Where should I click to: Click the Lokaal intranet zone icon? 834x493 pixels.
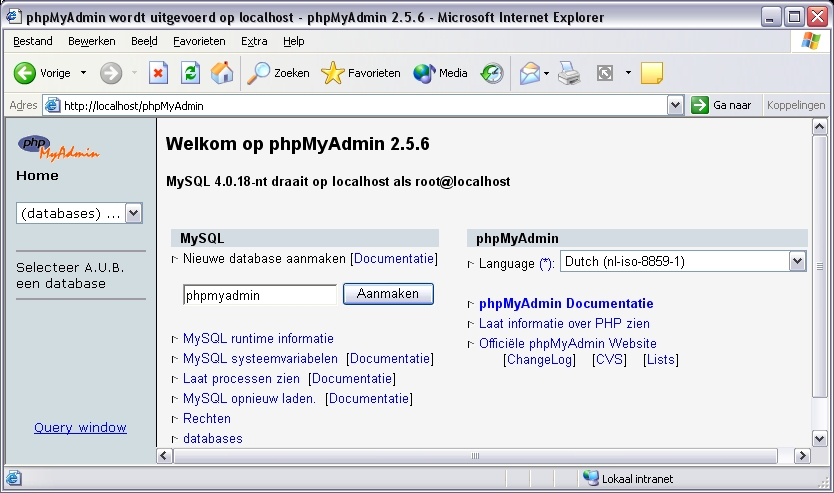[590, 478]
